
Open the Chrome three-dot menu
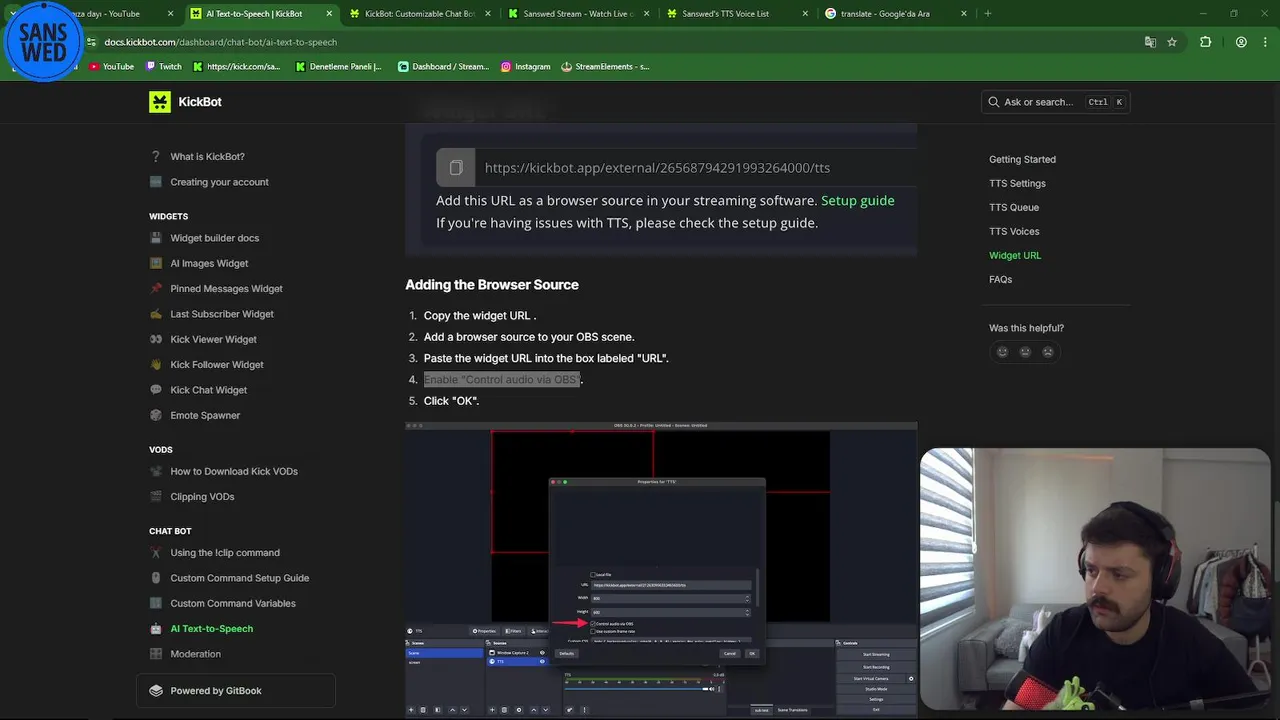pyautogui.click(x=1263, y=42)
